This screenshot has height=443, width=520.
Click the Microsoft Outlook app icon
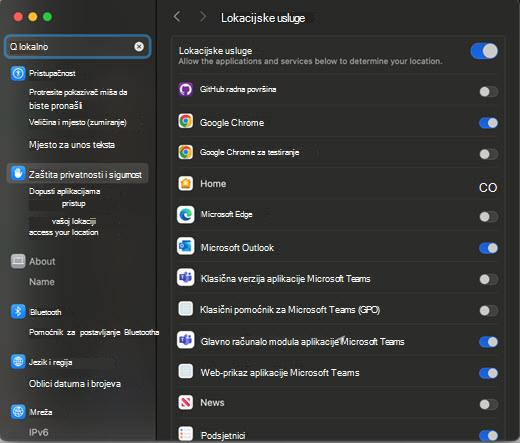186,246
